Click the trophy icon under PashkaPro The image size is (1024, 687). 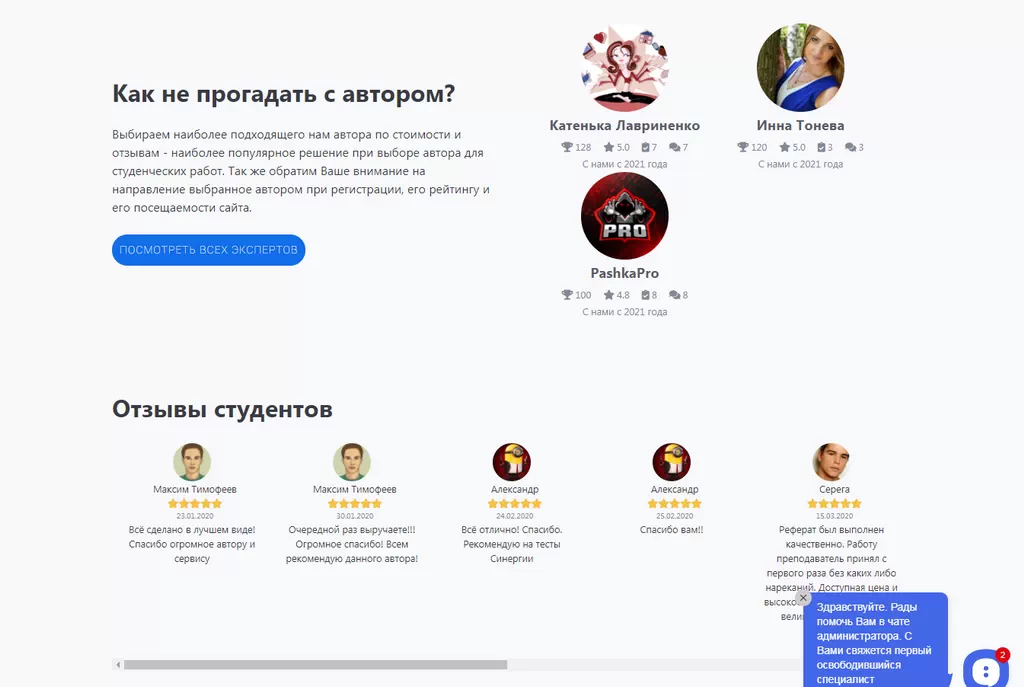pos(567,295)
